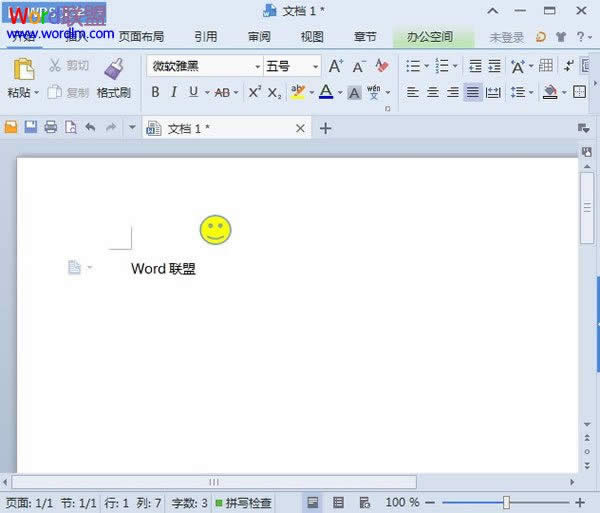Click the Paste clipboard icon
The image size is (600, 513).
(22, 69)
